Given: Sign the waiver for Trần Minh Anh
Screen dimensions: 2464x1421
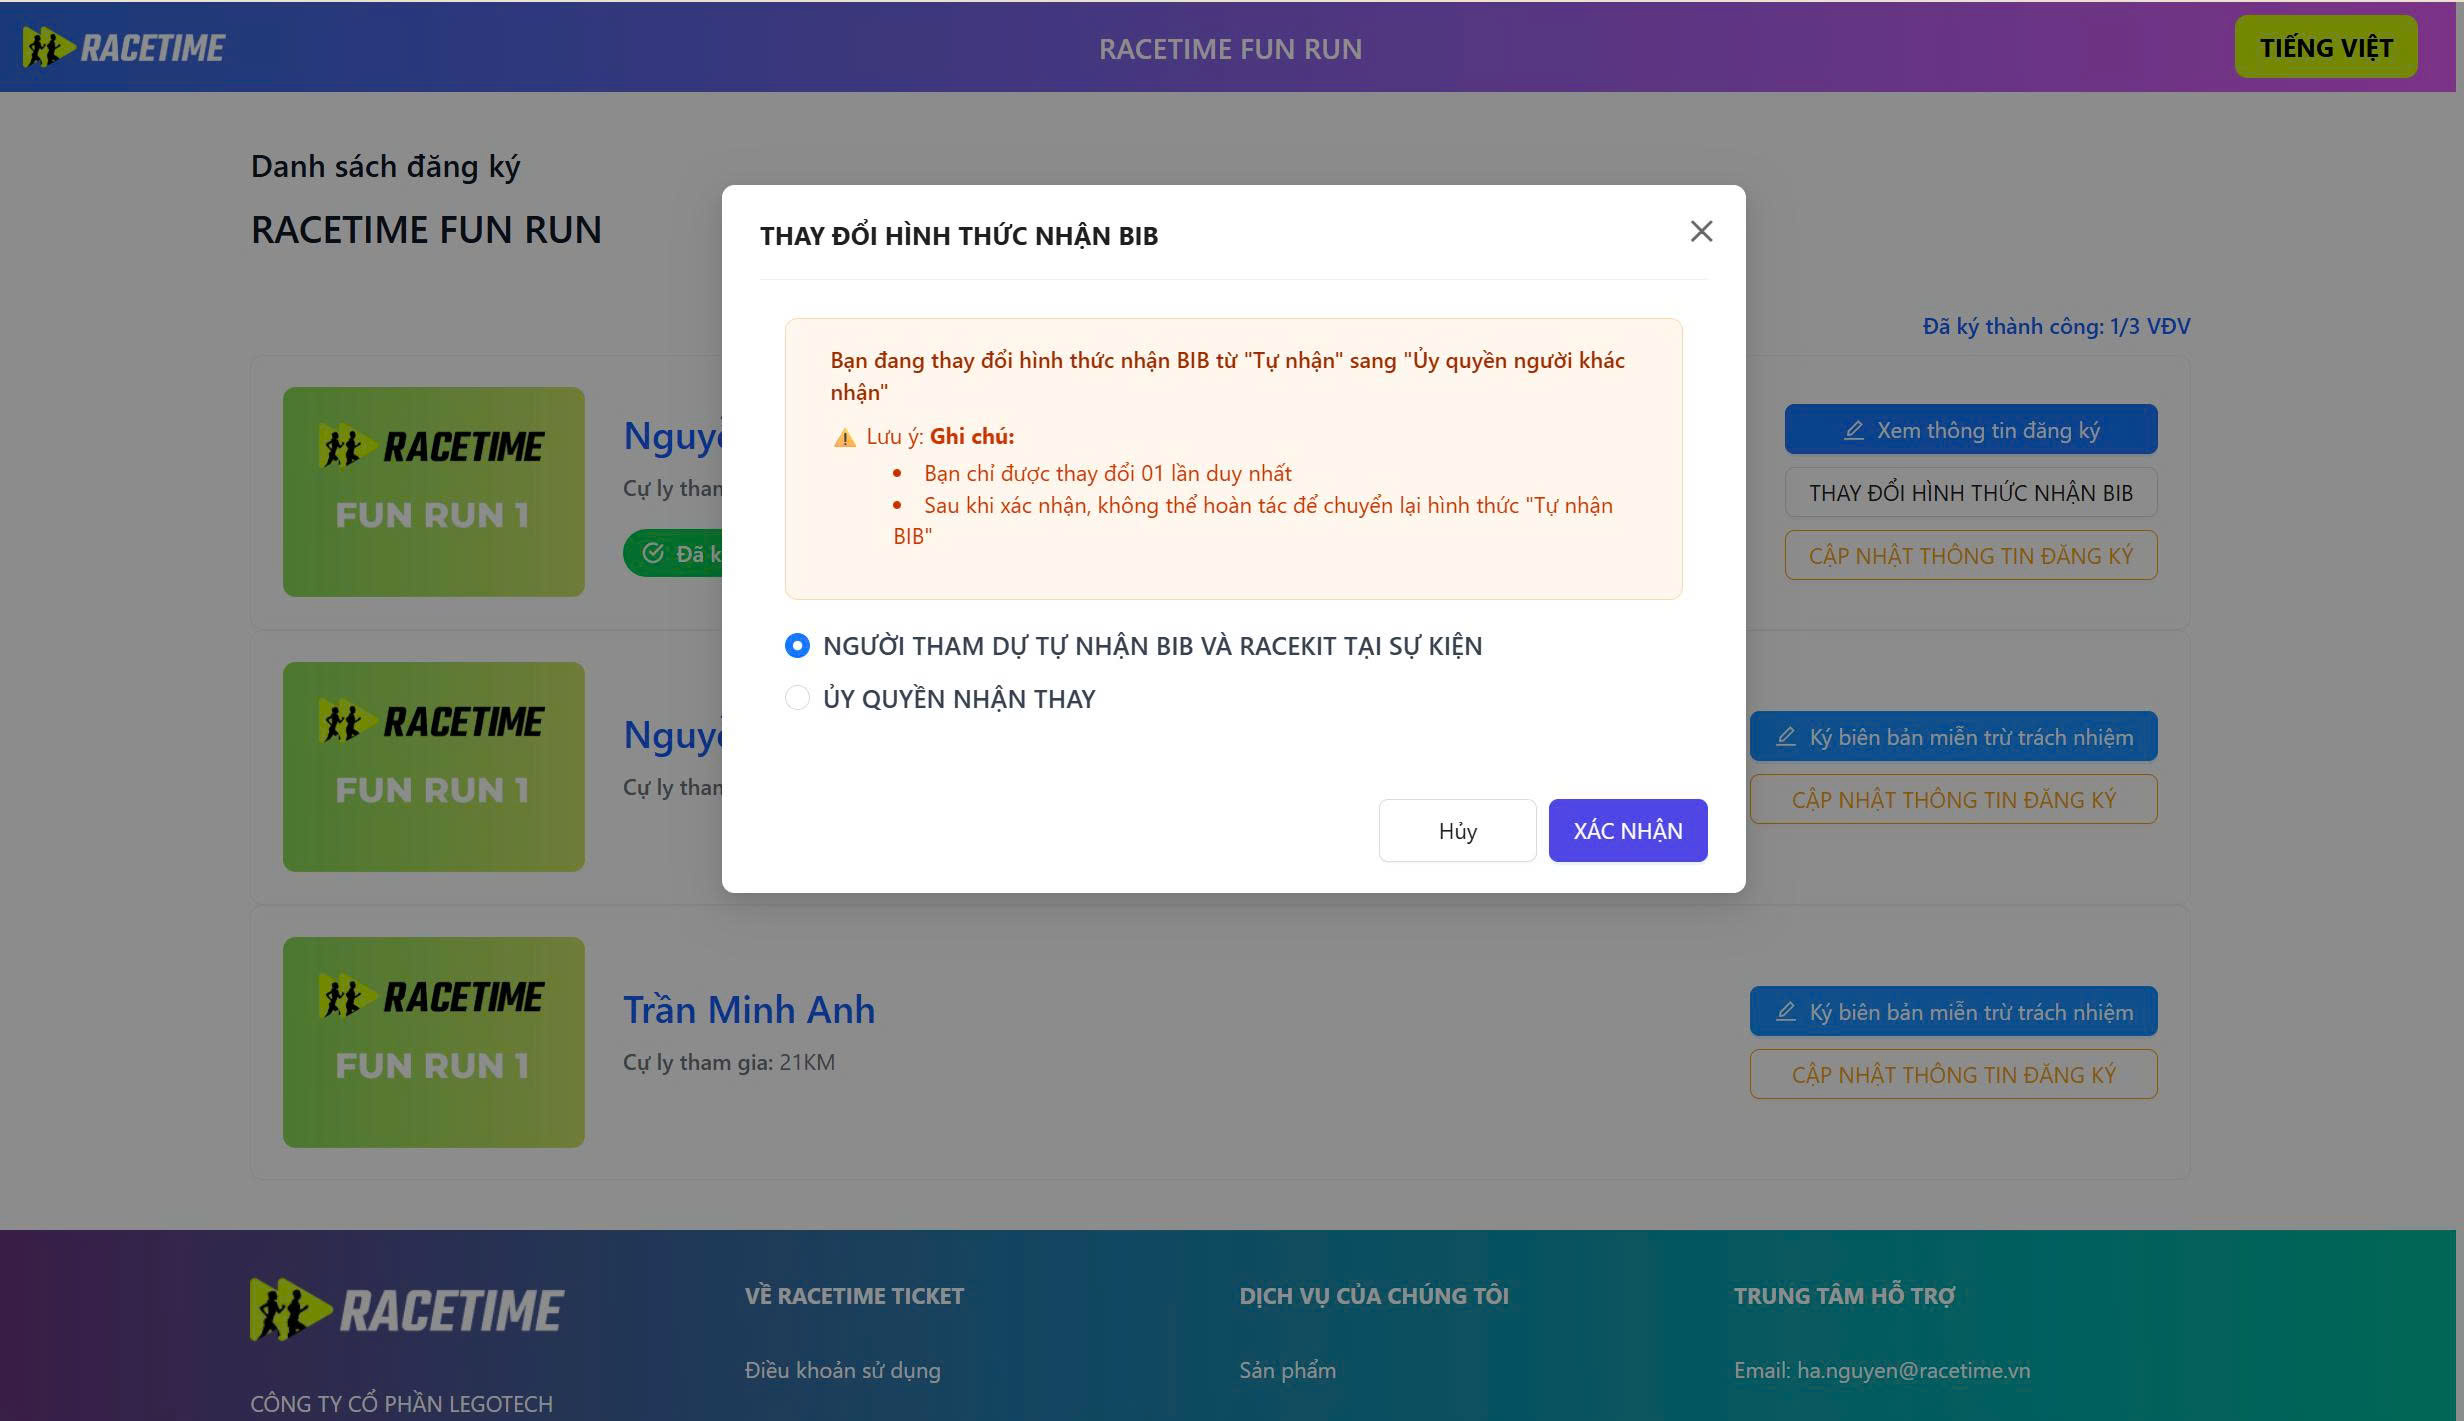Looking at the screenshot, I should (x=1953, y=1012).
